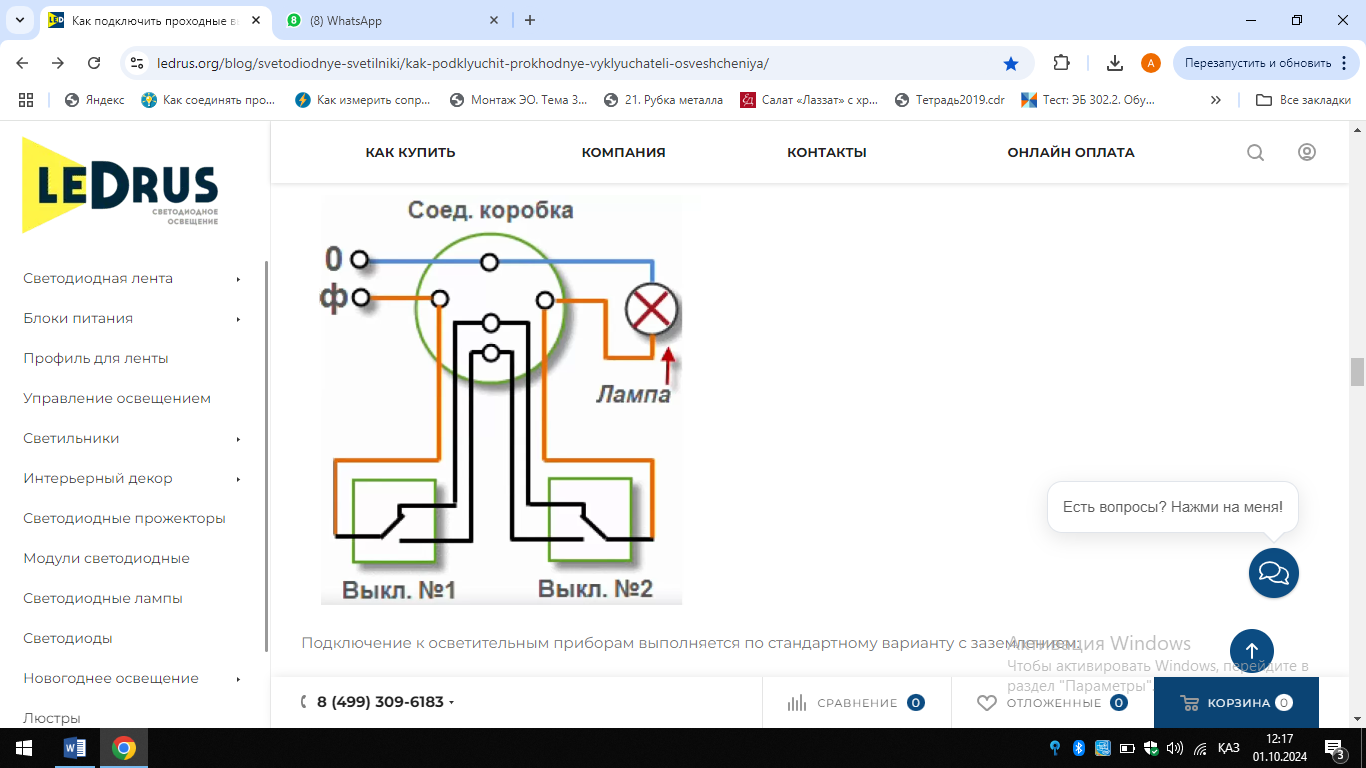Screen dimensions: 1366x768
Task: Open Управление освещением category
Action: [x=117, y=399]
